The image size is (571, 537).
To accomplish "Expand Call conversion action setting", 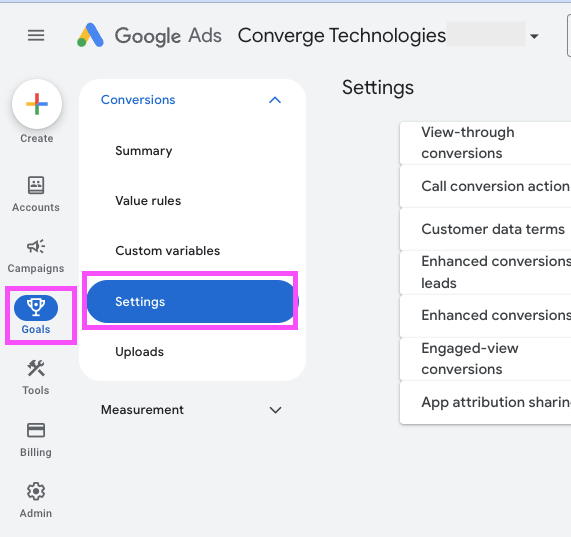I will (x=485, y=186).
